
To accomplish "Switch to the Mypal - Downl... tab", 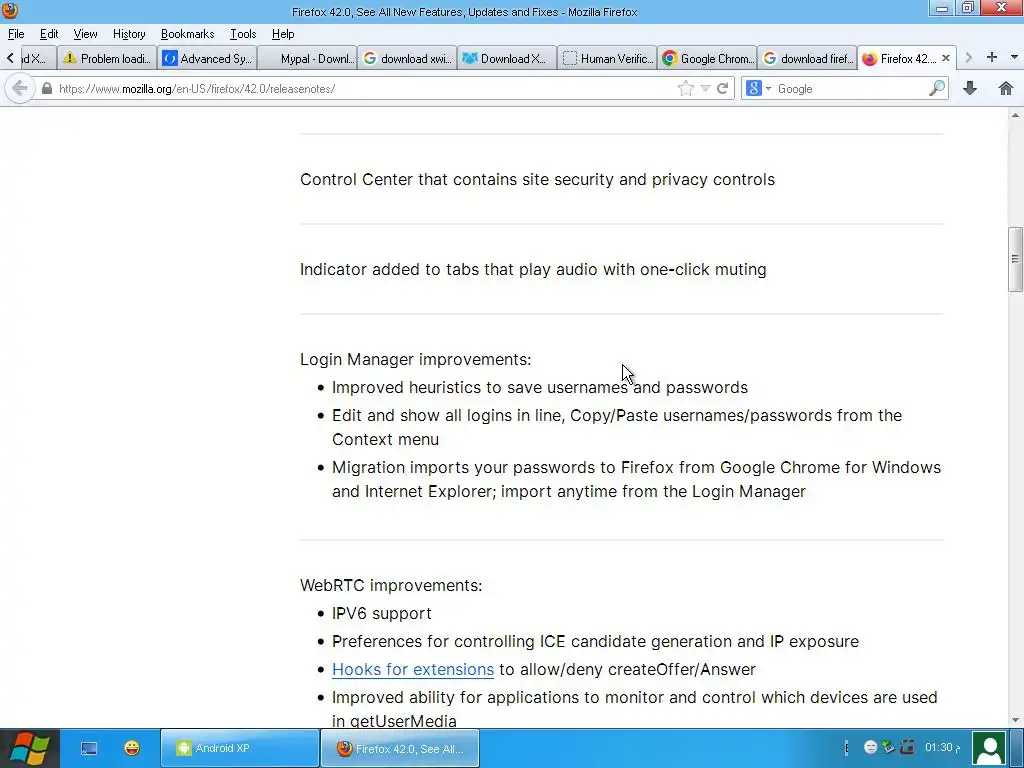I will pos(308,58).
